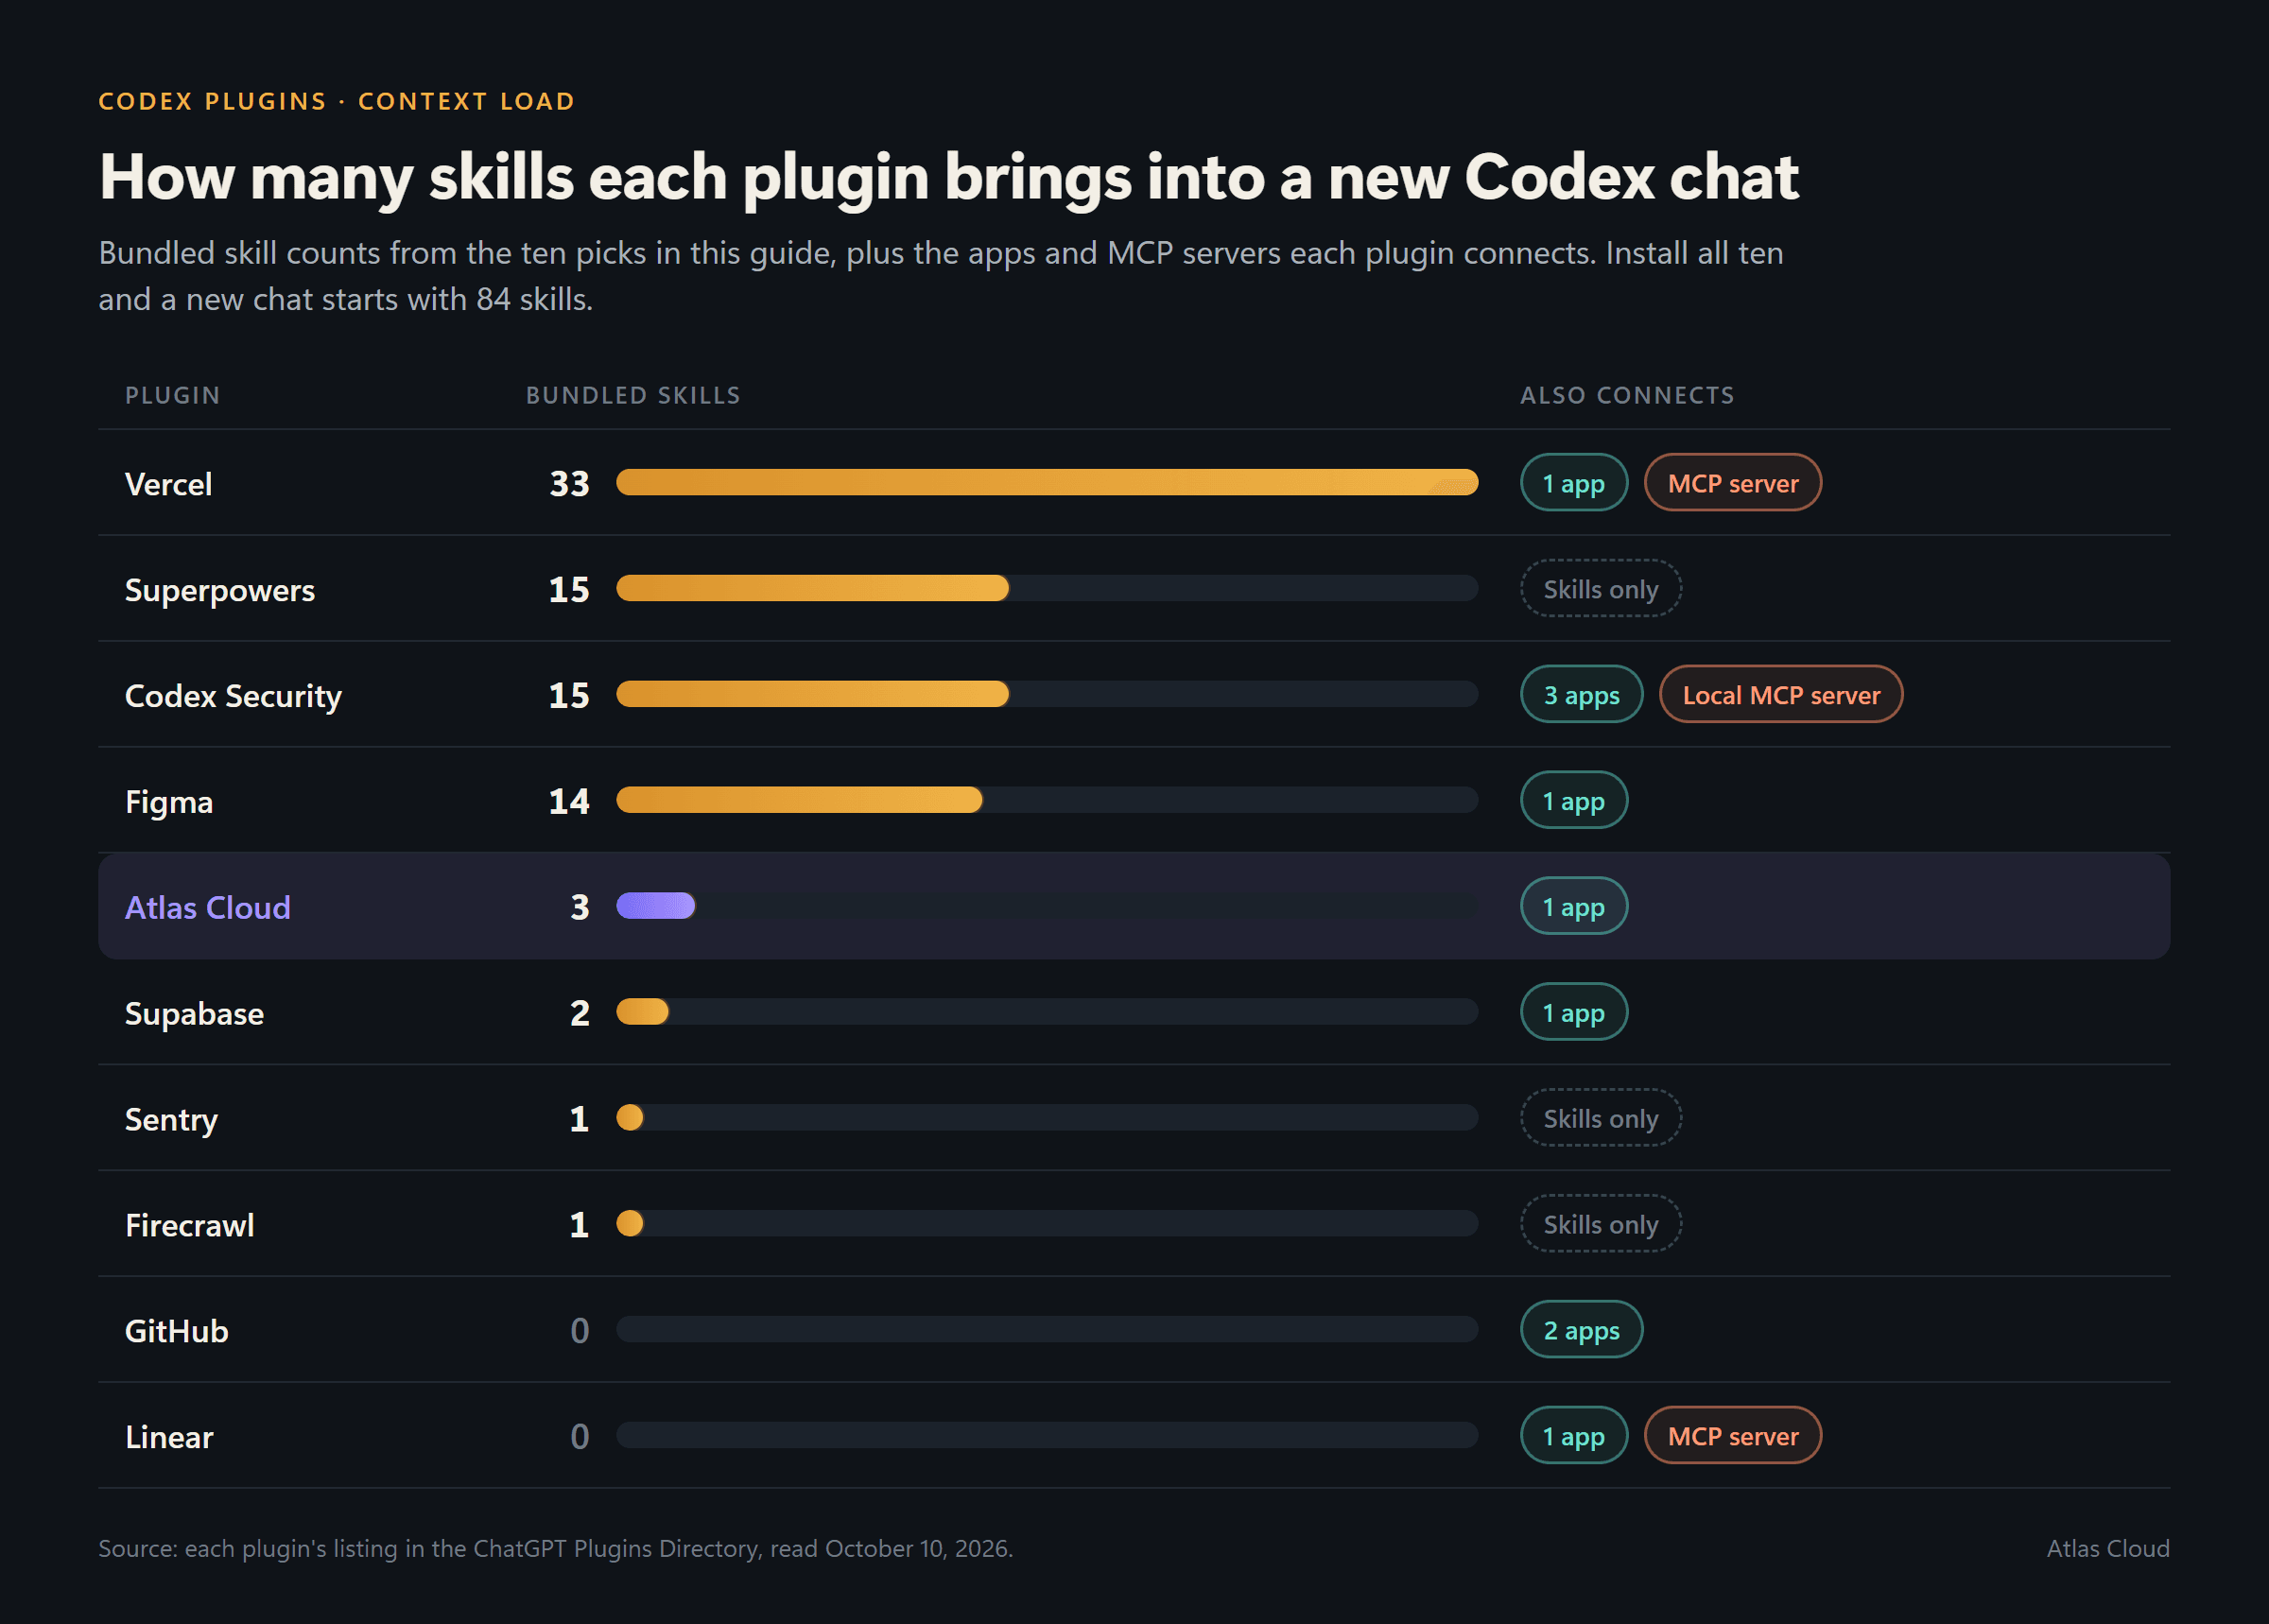Click the Superpowers skill bar
The width and height of the screenshot is (2269, 1624).
click(812, 588)
